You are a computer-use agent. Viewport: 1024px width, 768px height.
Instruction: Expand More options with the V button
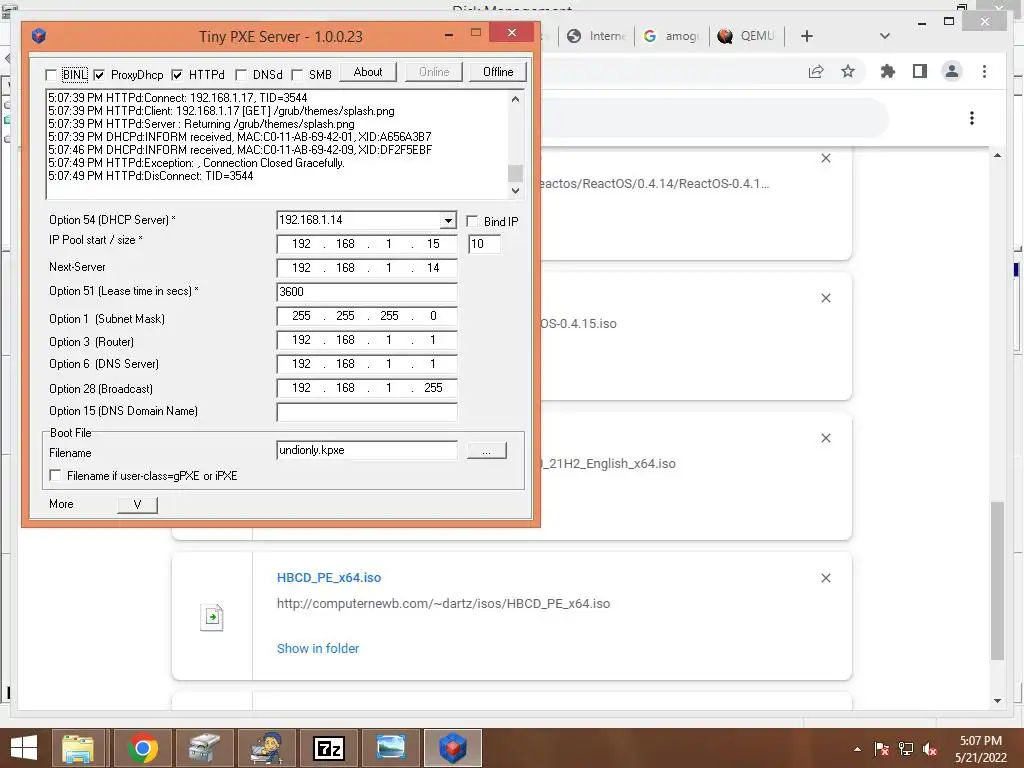(x=137, y=504)
